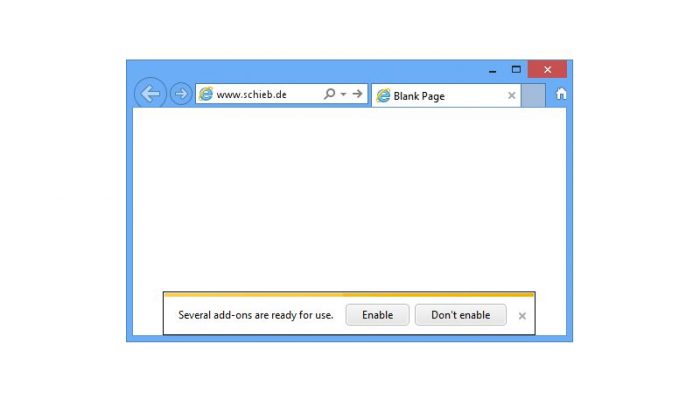The image size is (700, 400).
Task: Dismiss the add-ons notification bar
Action: pyautogui.click(x=522, y=316)
